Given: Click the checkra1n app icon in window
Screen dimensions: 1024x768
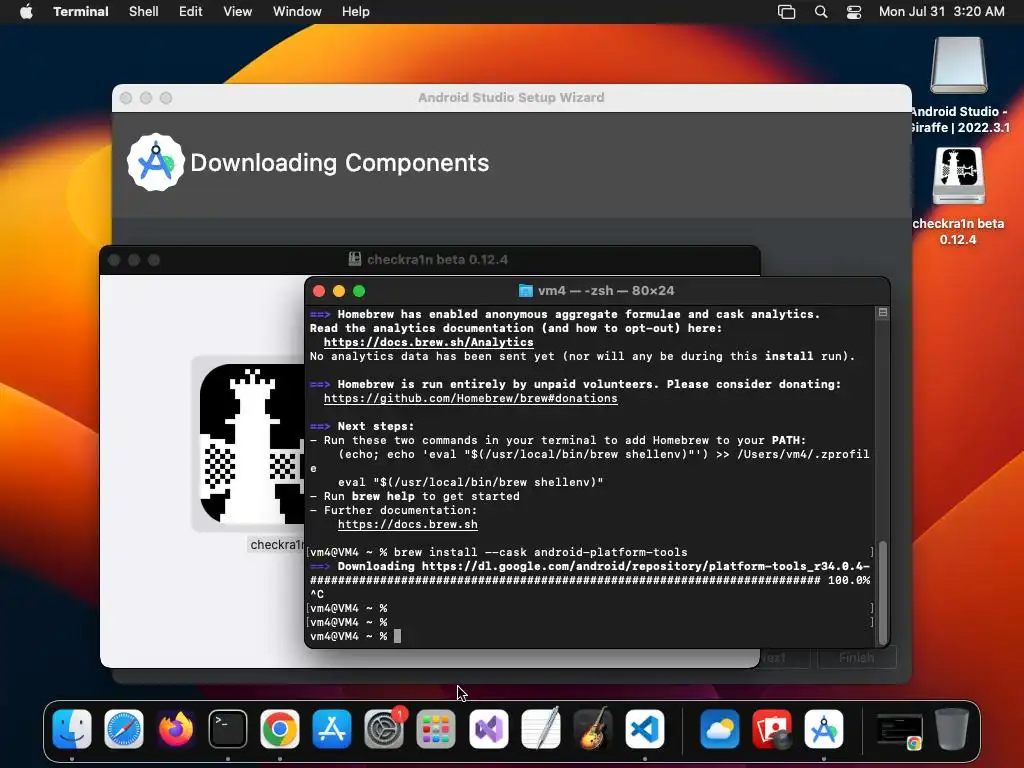Looking at the screenshot, I should (251, 444).
